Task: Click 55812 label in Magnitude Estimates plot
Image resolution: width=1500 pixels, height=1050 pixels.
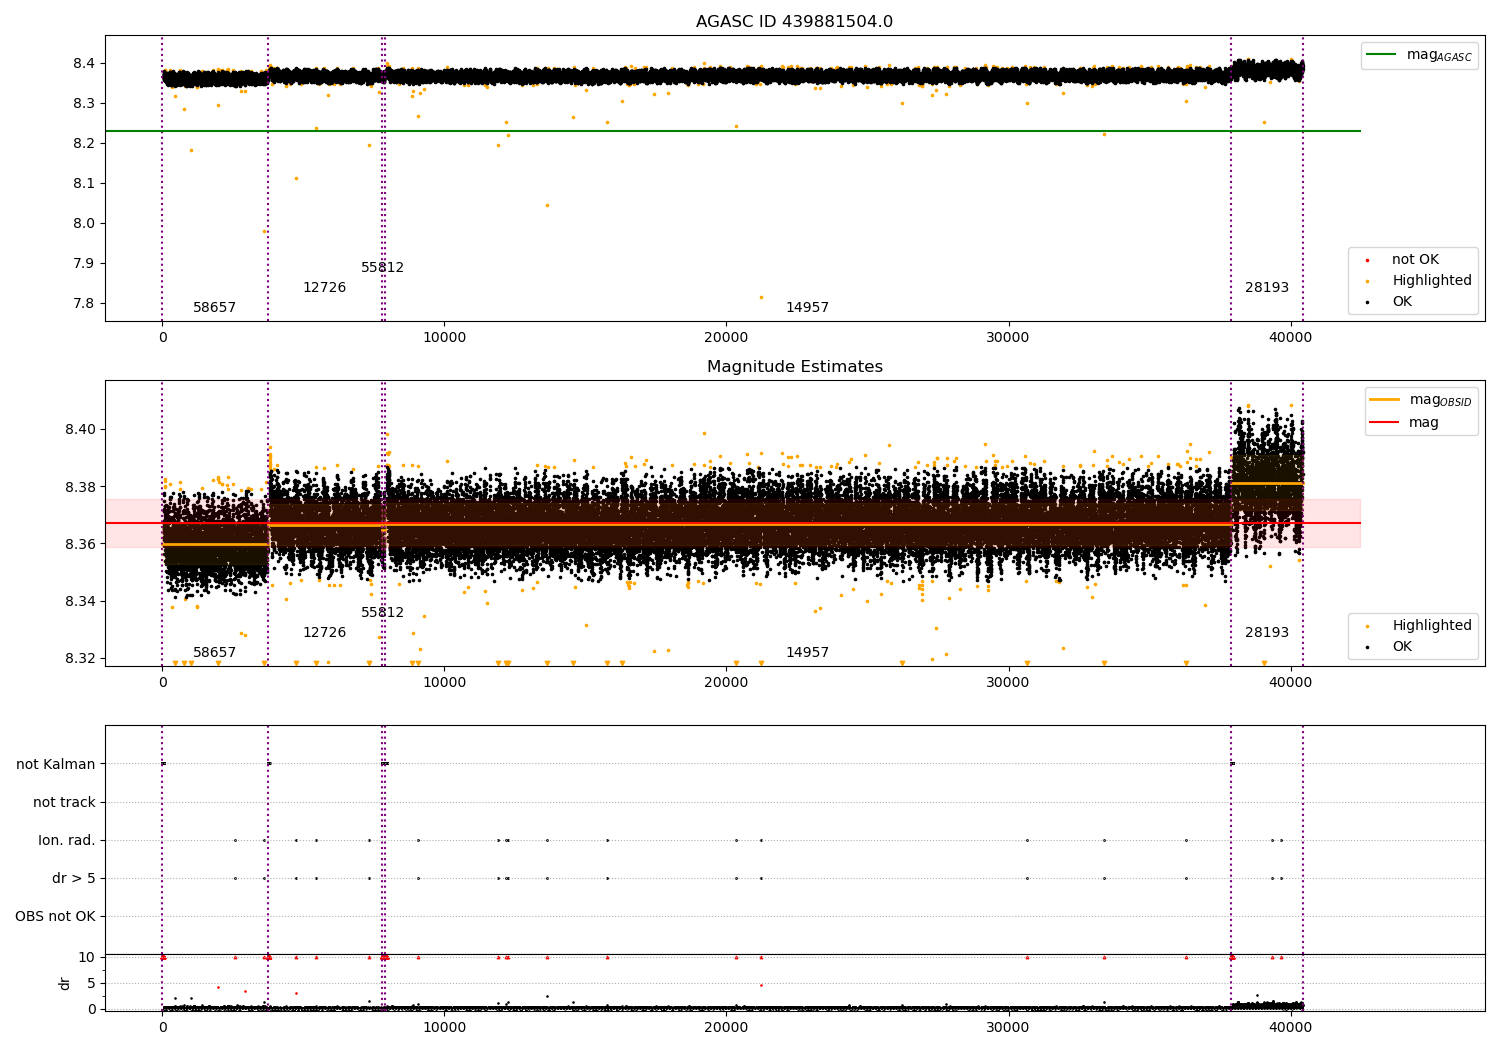Action: 383,613
